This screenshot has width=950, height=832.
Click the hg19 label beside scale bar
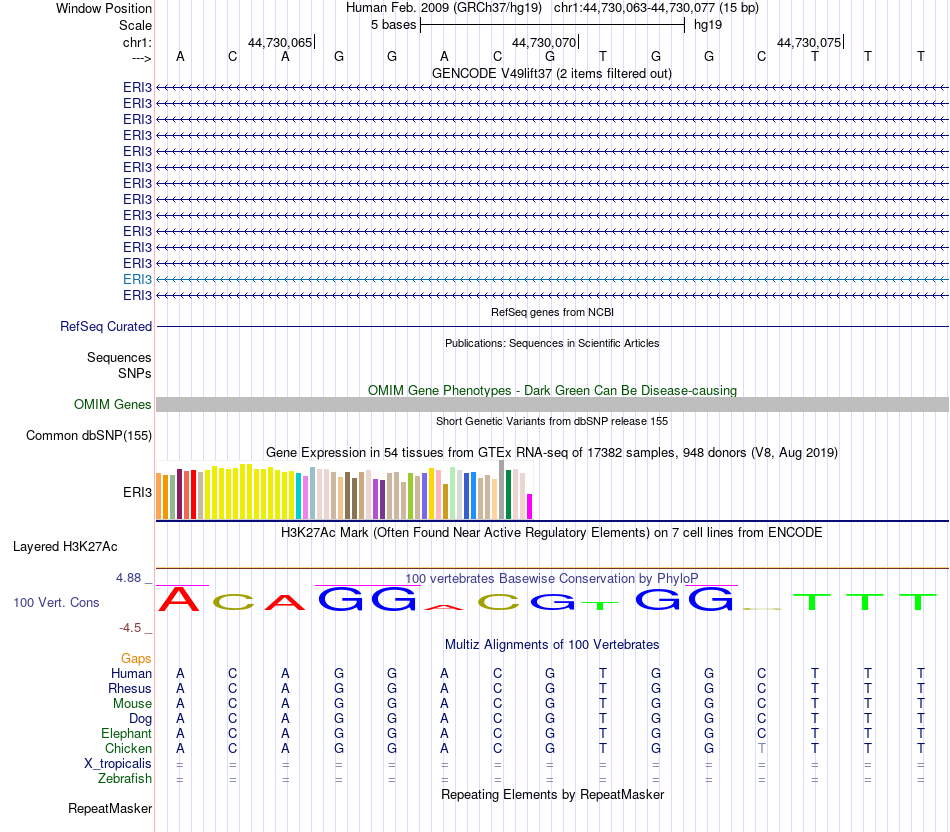(708, 25)
